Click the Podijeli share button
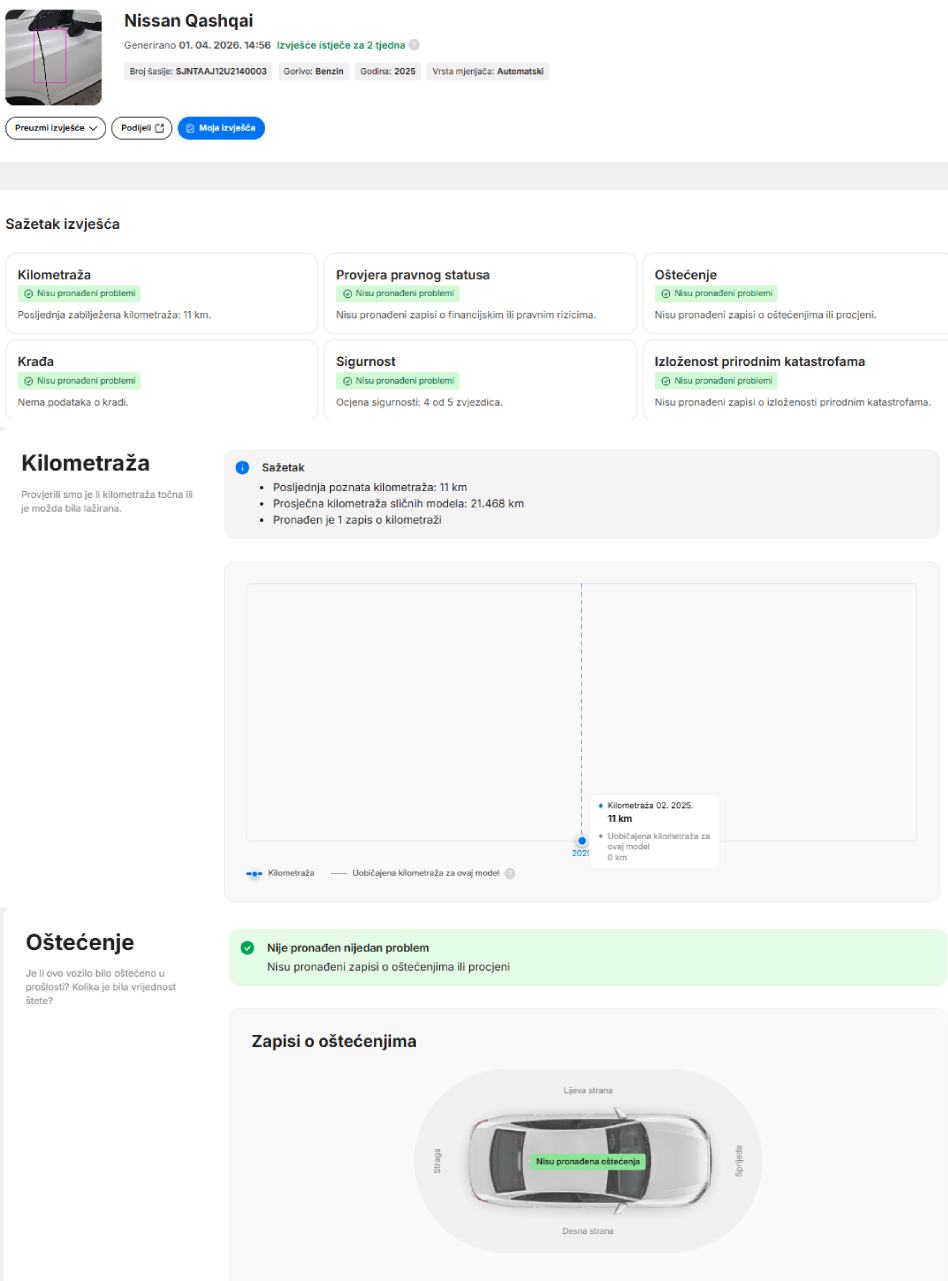 (141, 128)
